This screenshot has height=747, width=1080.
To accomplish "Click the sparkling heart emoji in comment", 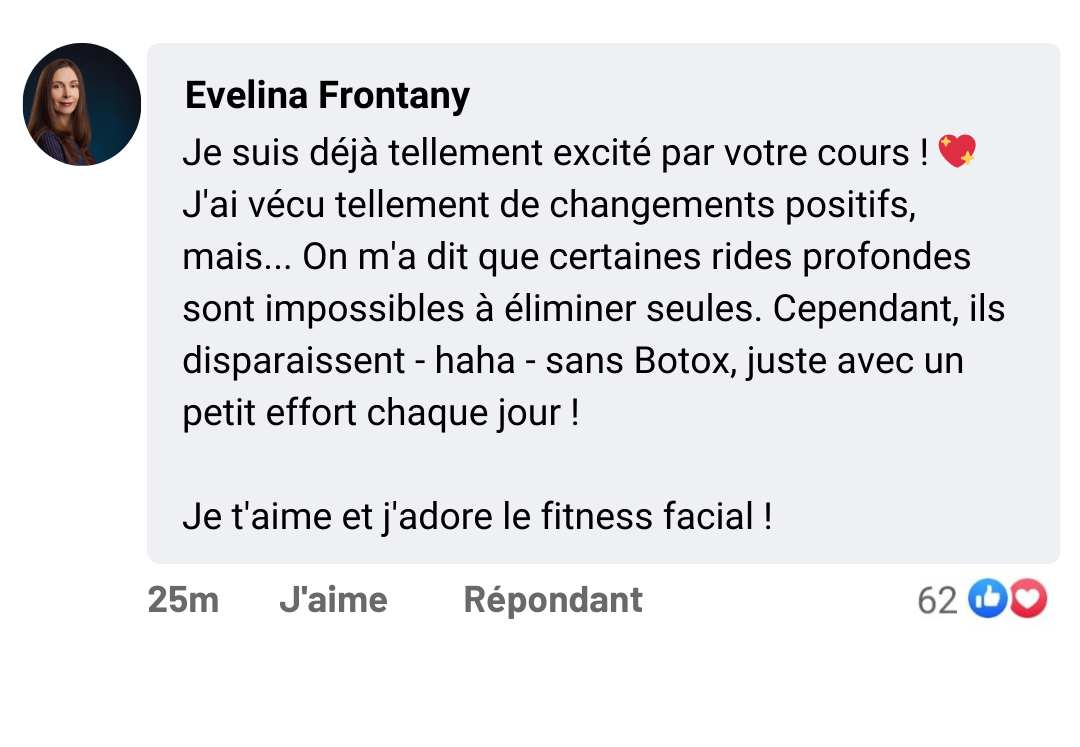I will 957,153.
